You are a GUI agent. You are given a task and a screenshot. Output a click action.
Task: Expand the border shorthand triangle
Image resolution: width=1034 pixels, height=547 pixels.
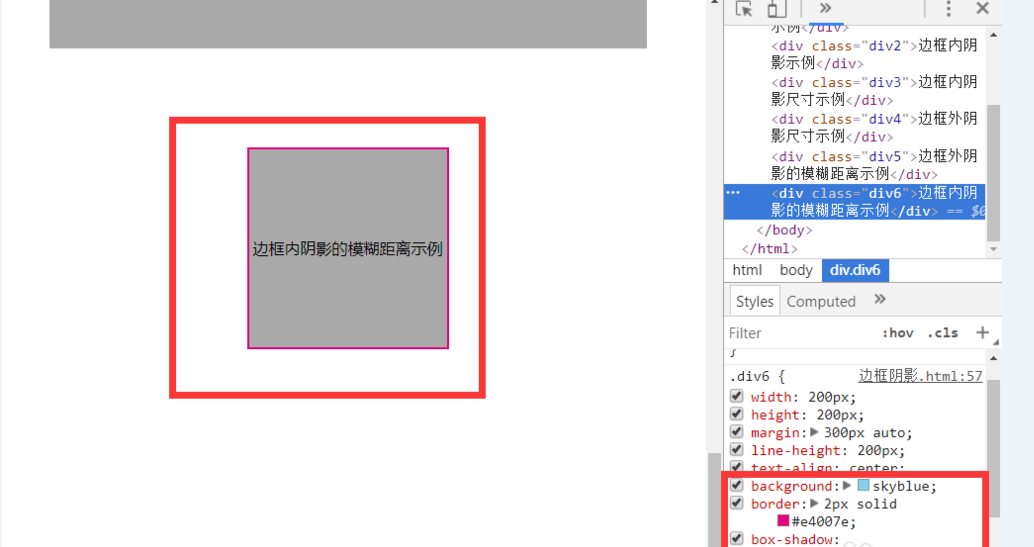tap(815, 504)
